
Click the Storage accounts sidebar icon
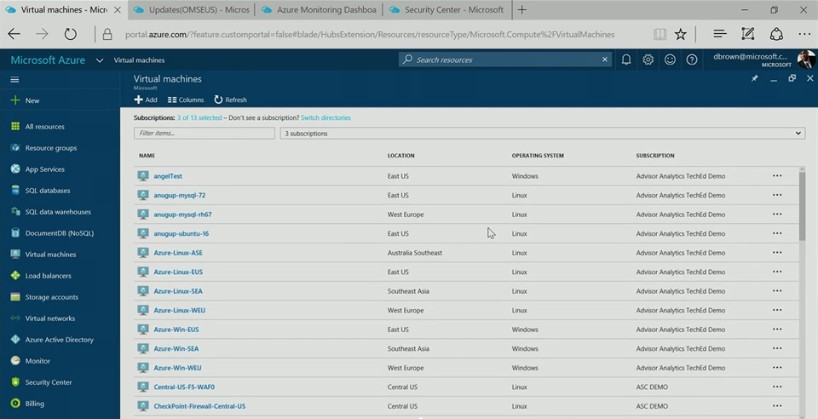(x=15, y=297)
